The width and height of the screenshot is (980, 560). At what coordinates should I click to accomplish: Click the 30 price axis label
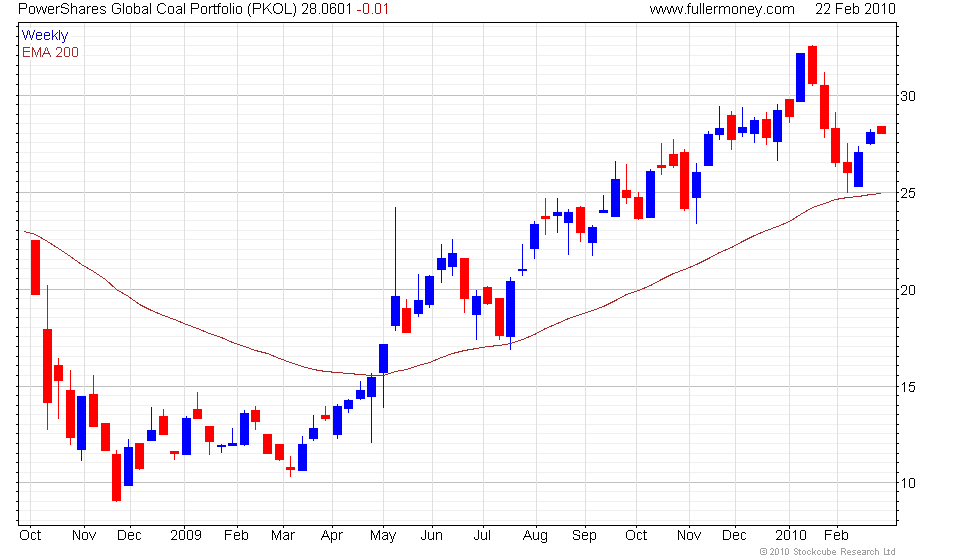(908, 96)
